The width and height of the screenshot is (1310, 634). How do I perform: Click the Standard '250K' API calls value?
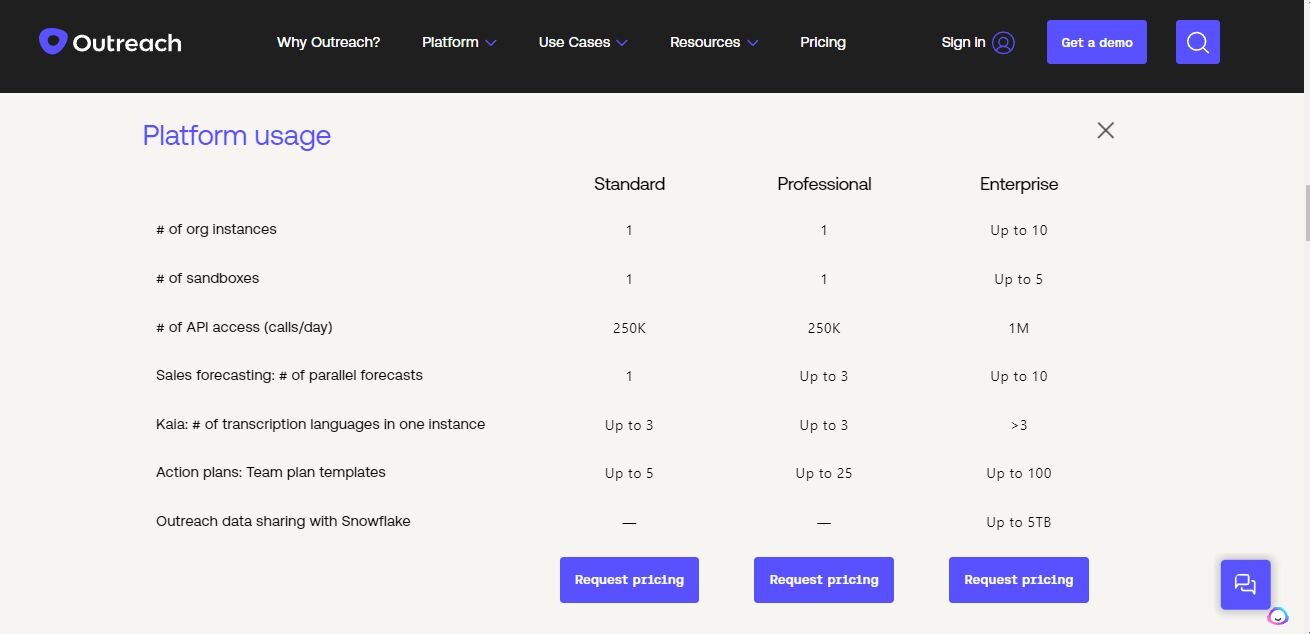pos(629,328)
